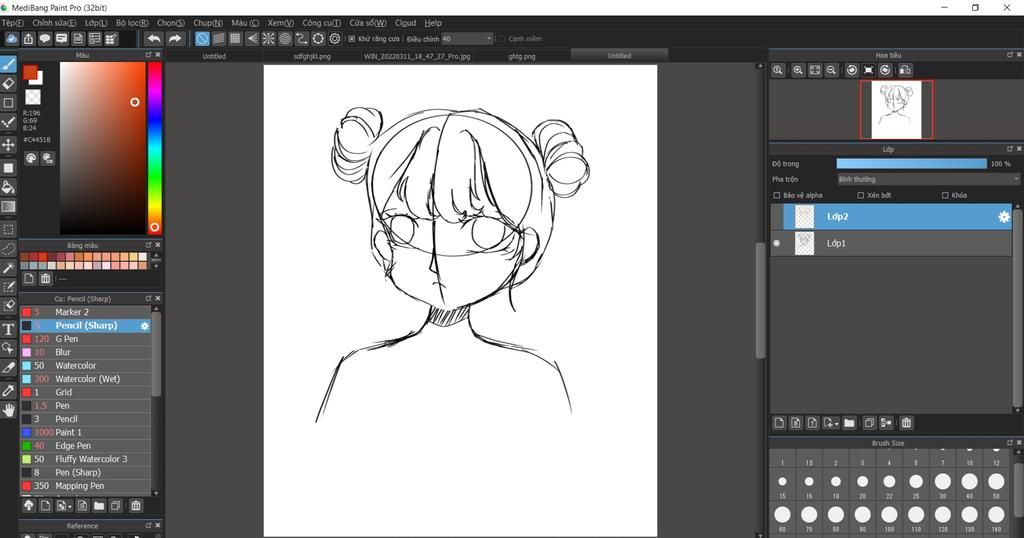Select the Brush tool in left toolbar
This screenshot has width=1024, height=538.
8,64
